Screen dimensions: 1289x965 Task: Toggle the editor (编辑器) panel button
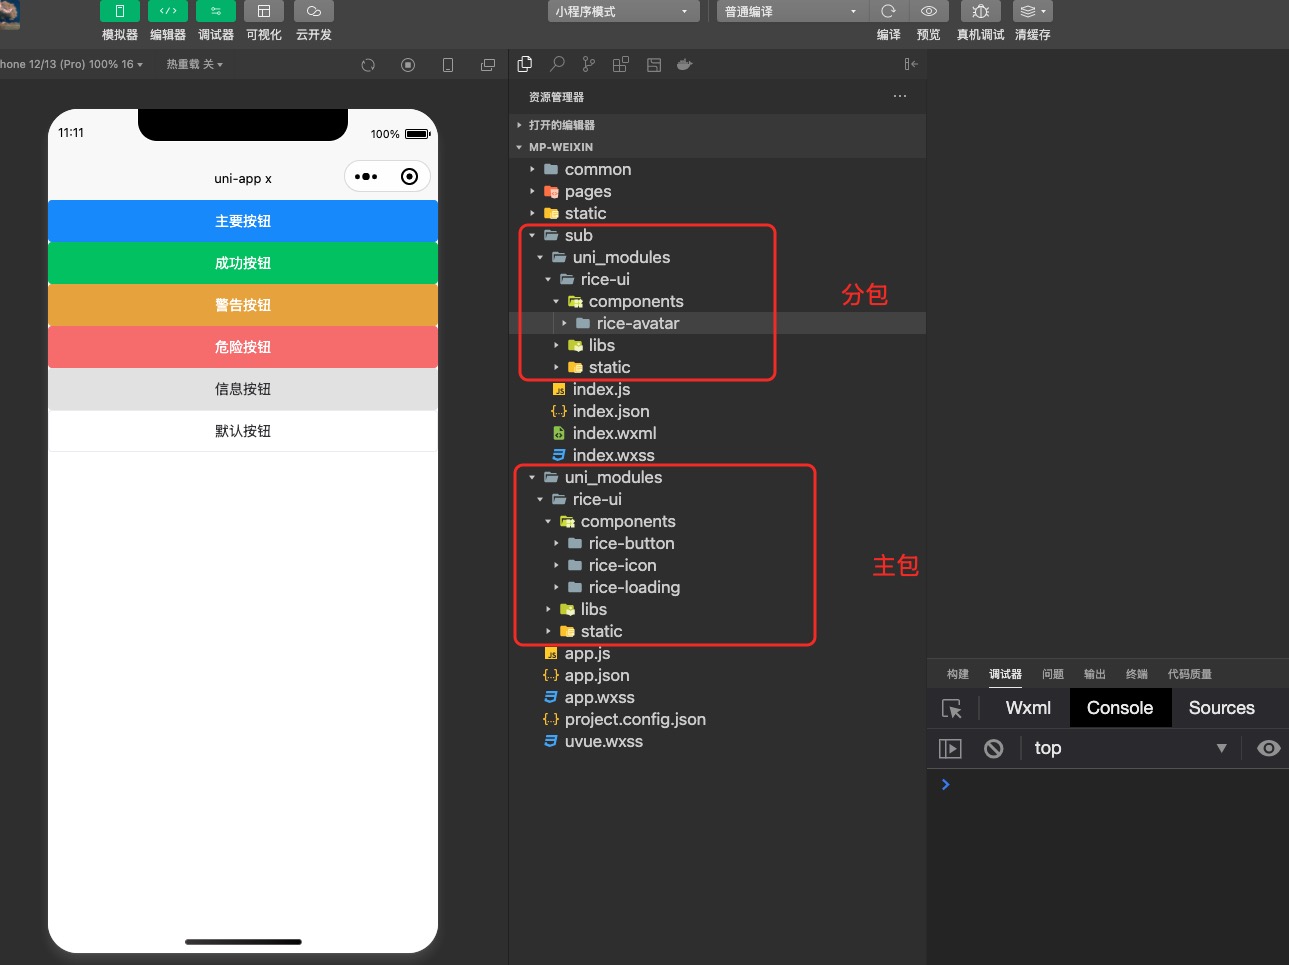(167, 11)
